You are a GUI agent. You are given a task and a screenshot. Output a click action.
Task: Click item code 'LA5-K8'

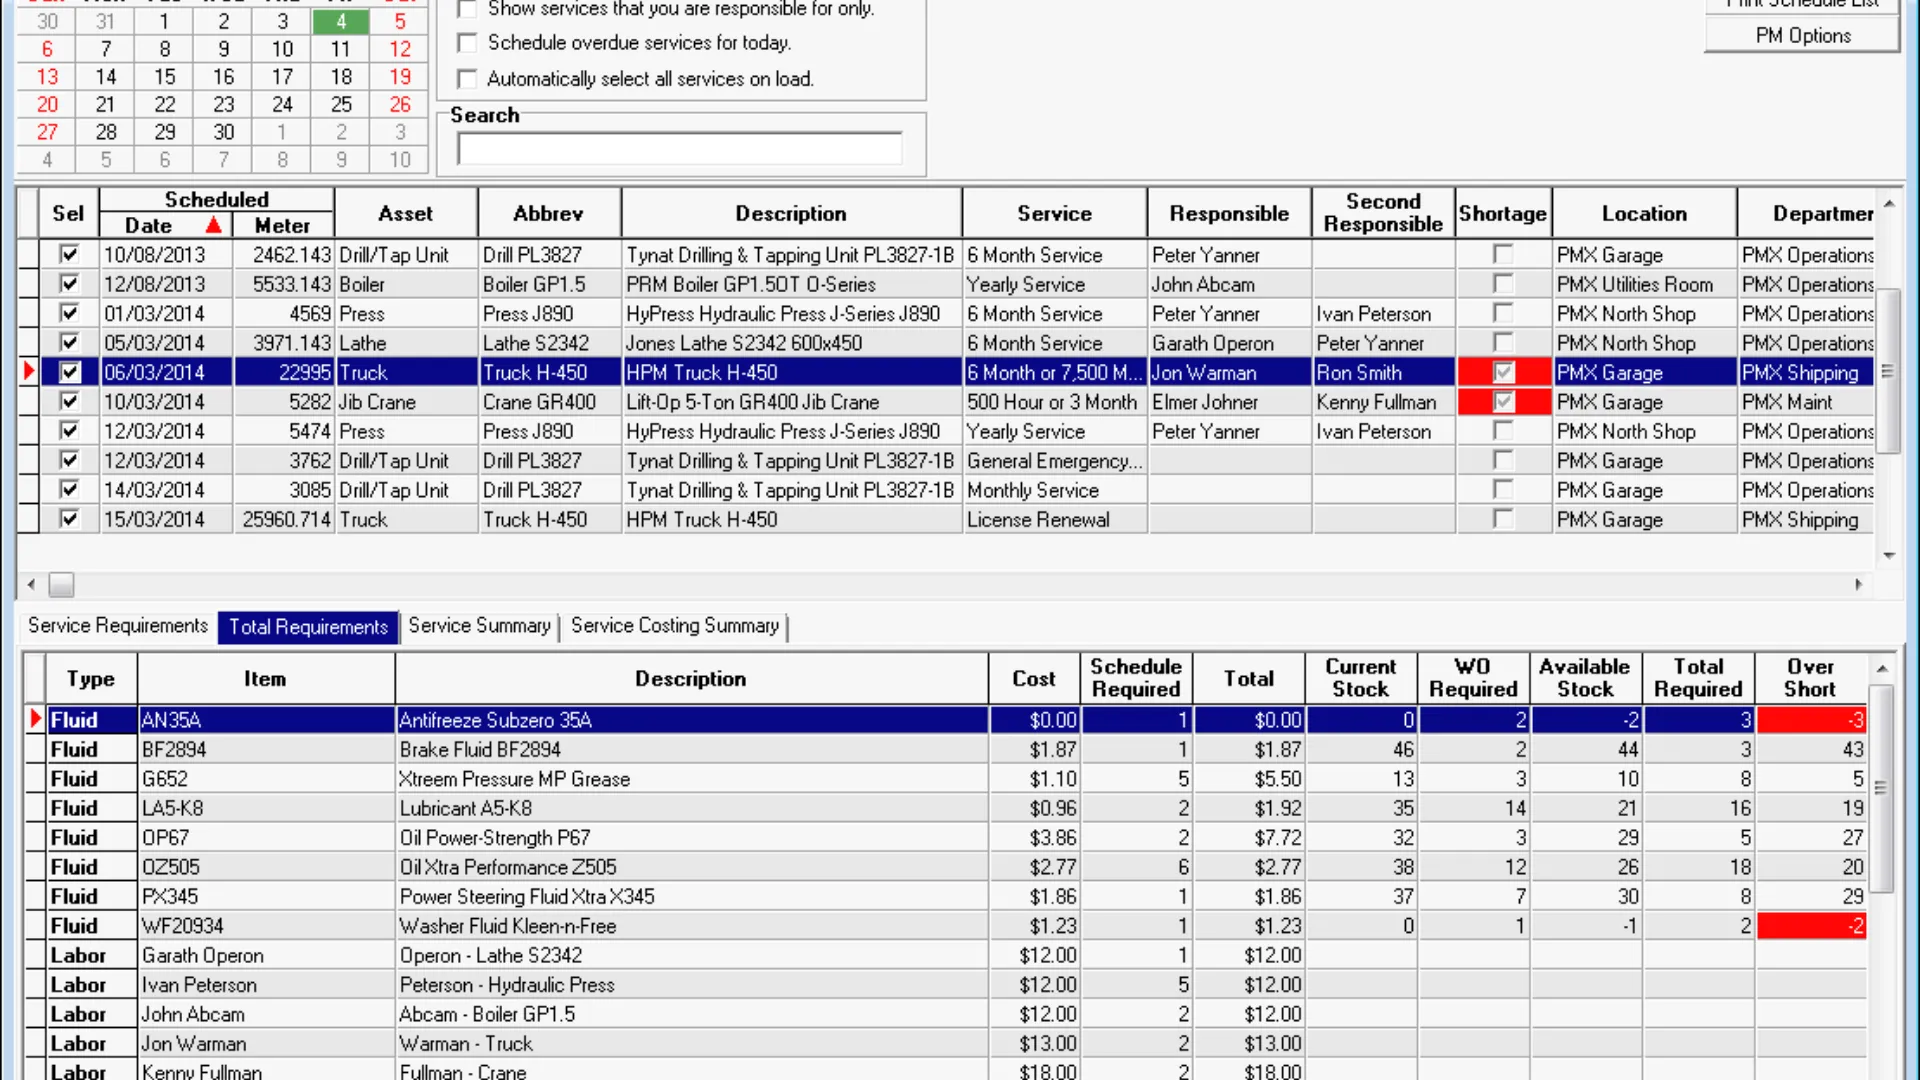coord(265,808)
